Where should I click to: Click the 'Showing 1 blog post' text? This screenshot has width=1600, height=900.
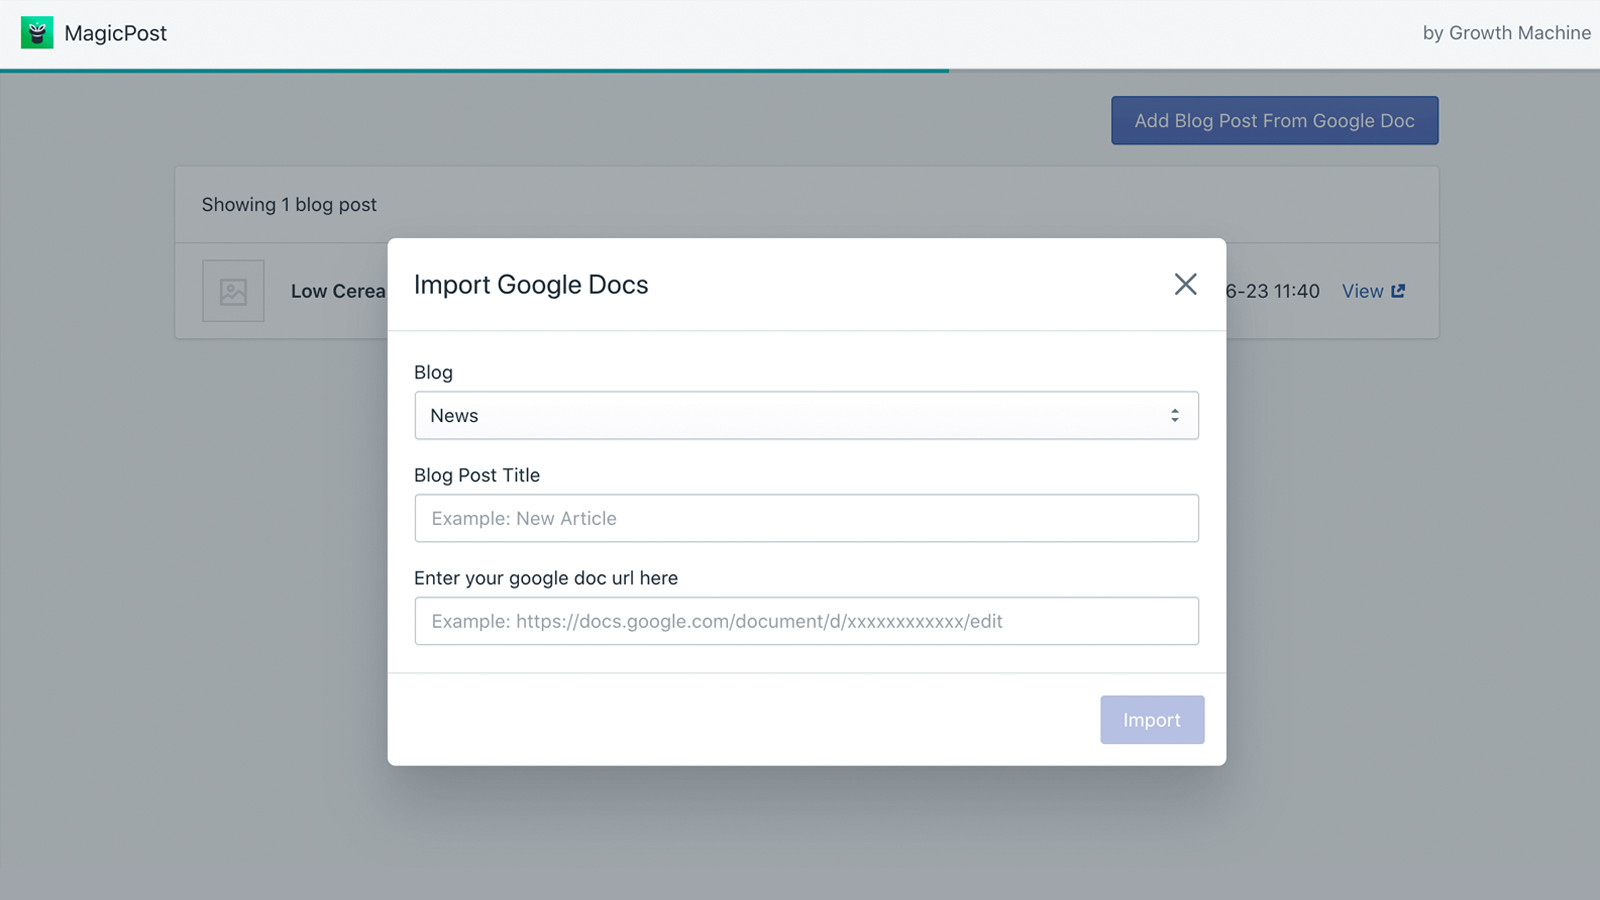point(289,205)
